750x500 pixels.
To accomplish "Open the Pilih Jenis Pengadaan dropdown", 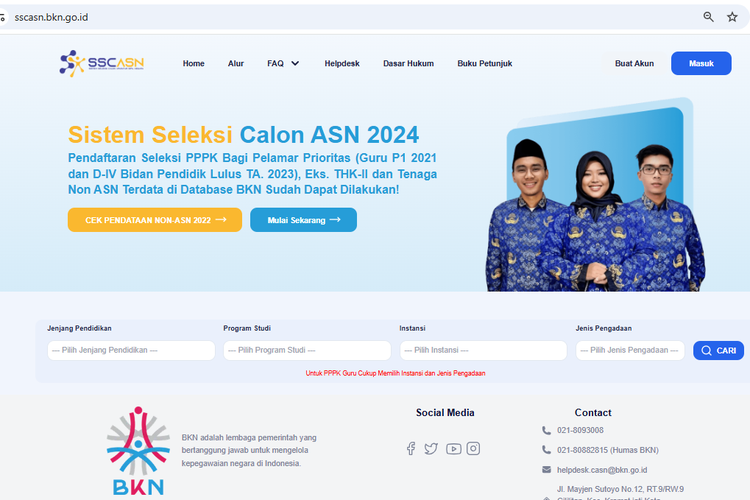I will [x=630, y=350].
